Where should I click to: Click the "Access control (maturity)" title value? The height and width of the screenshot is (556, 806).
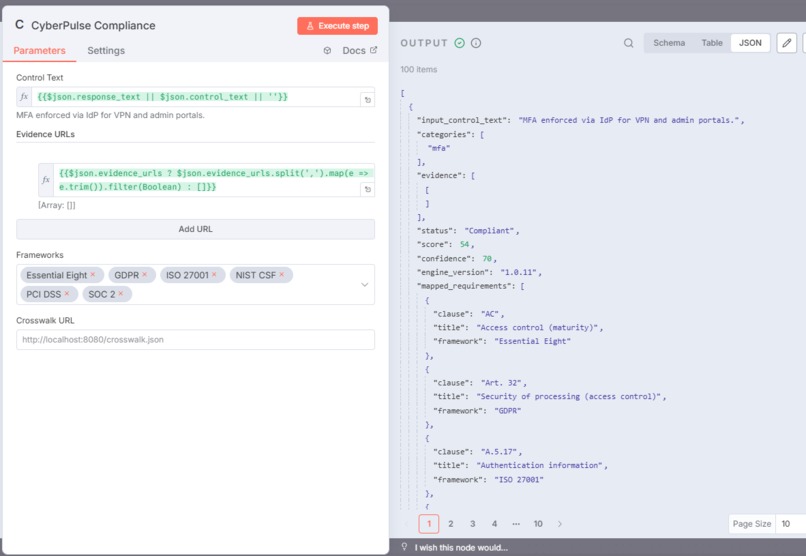pyautogui.click(x=538, y=327)
